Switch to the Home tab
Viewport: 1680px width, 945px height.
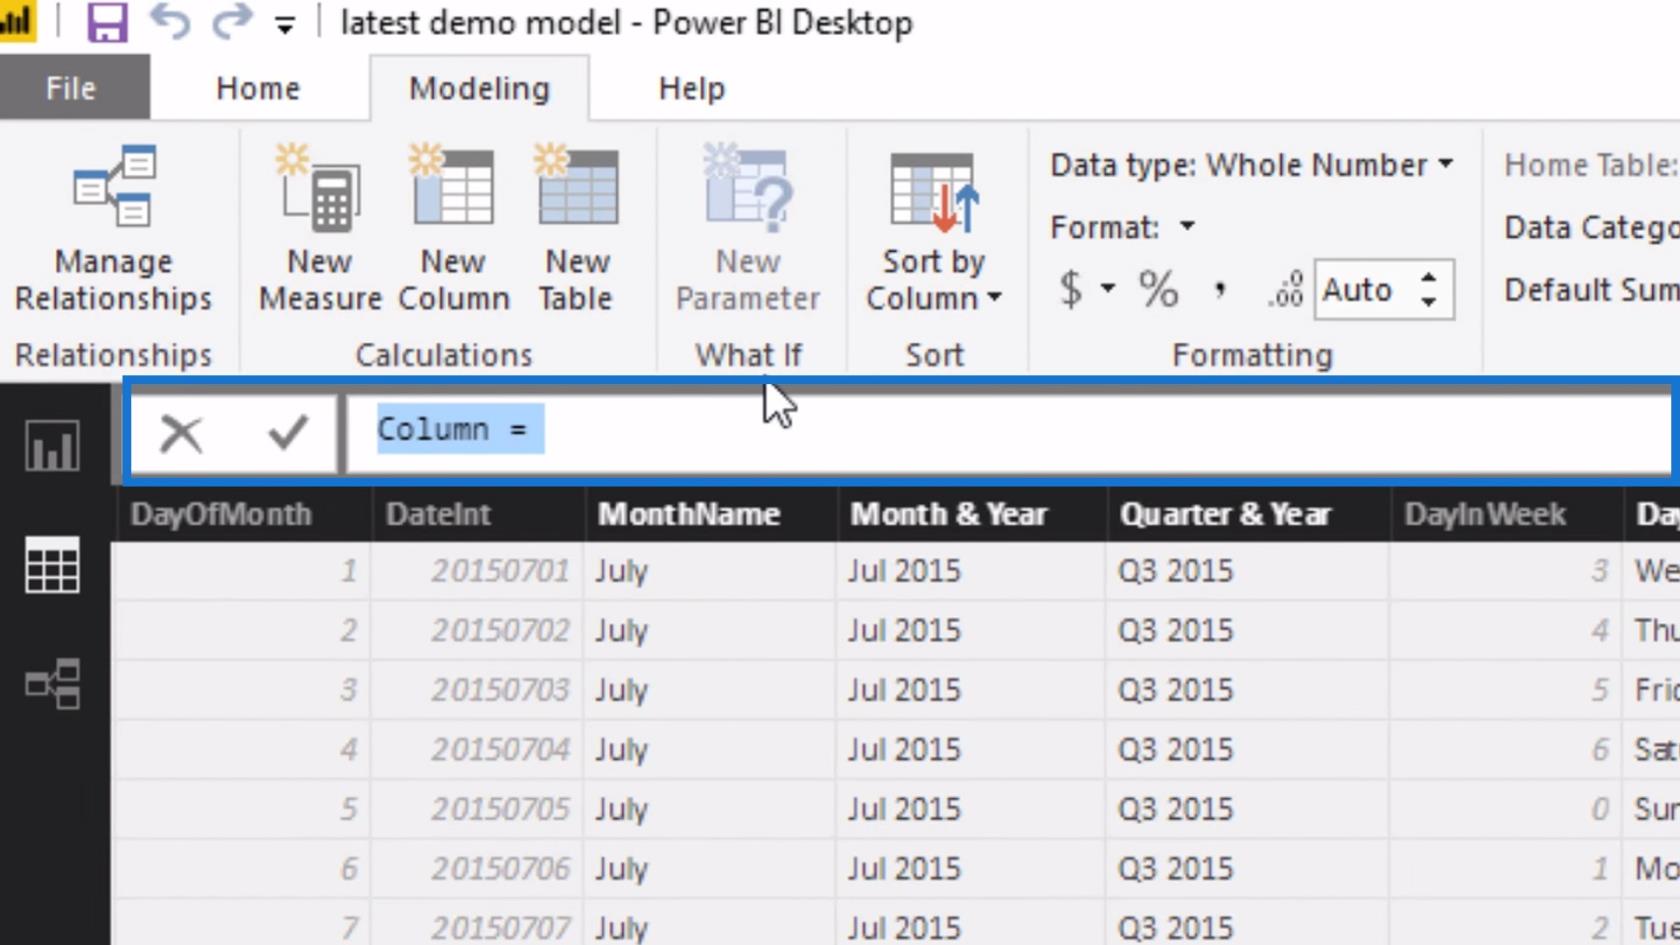pyautogui.click(x=258, y=88)
